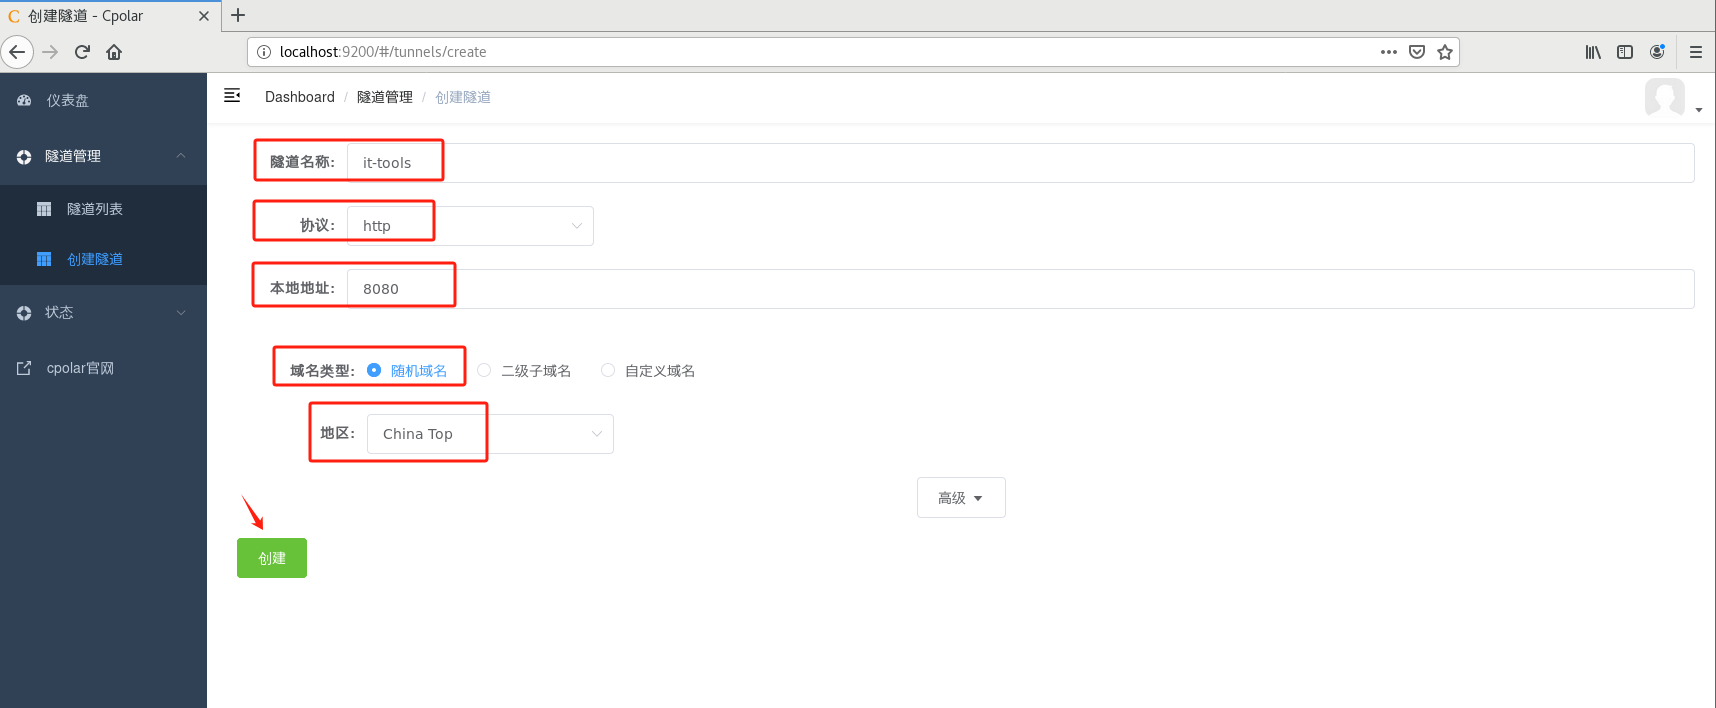Expand the 高级 advanced options button
Viewport: 1716px width, 708px height.
(x=961, y=498)
